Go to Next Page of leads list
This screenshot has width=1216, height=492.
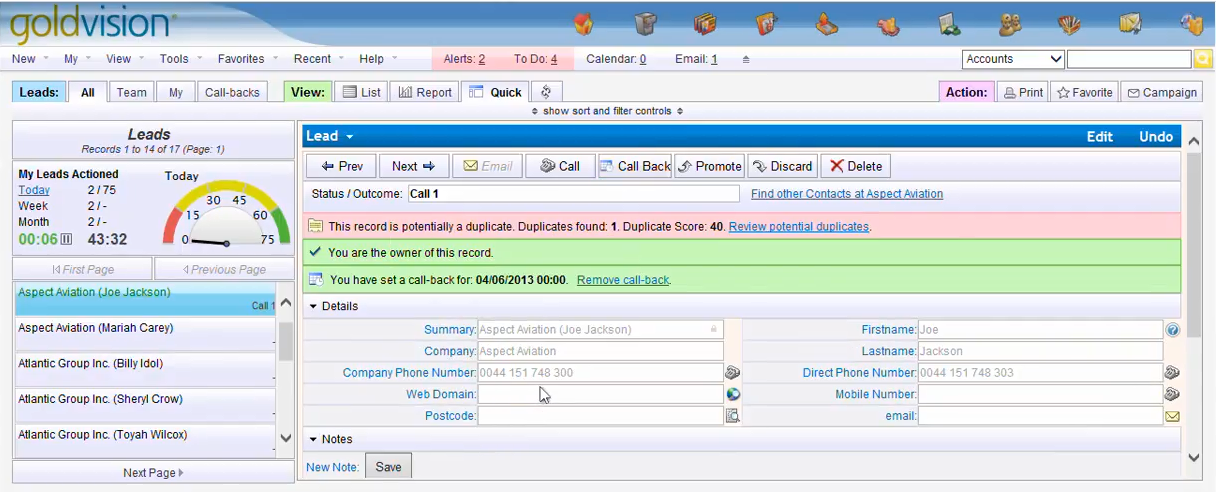[x=153, y=473]
